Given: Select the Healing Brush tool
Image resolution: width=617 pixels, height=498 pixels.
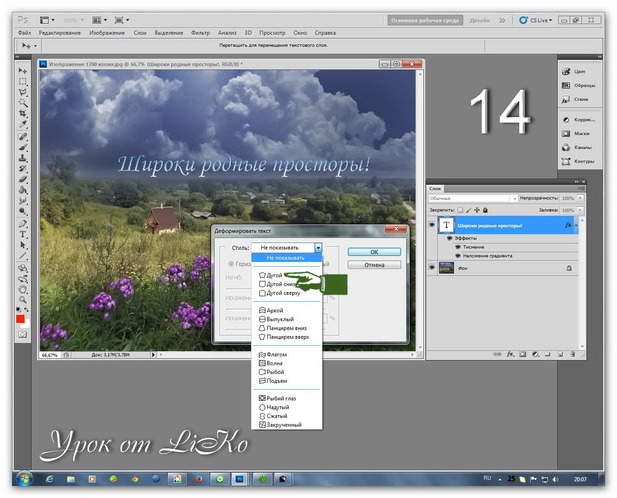Looking at the screenshot, I should [x=23, y=137].
